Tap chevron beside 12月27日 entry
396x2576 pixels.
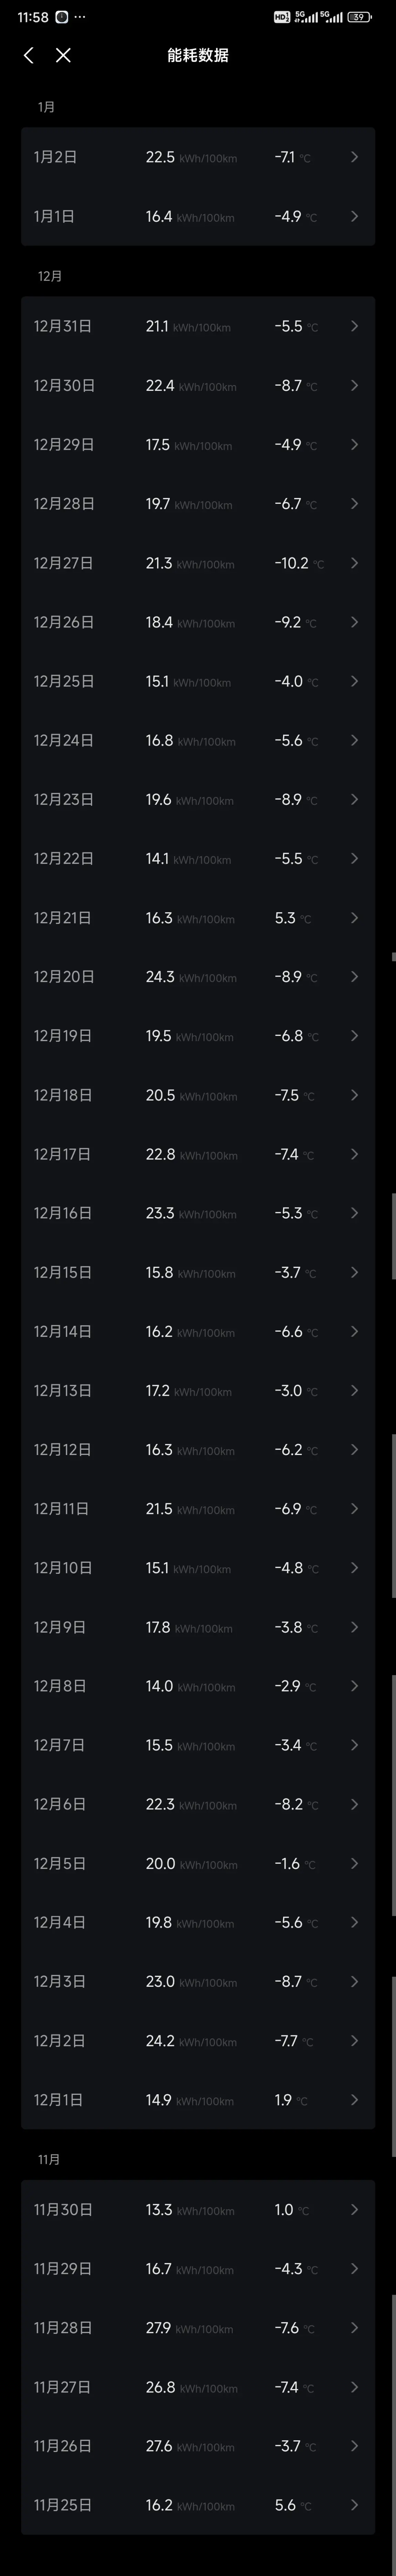[x=354, y=563]
